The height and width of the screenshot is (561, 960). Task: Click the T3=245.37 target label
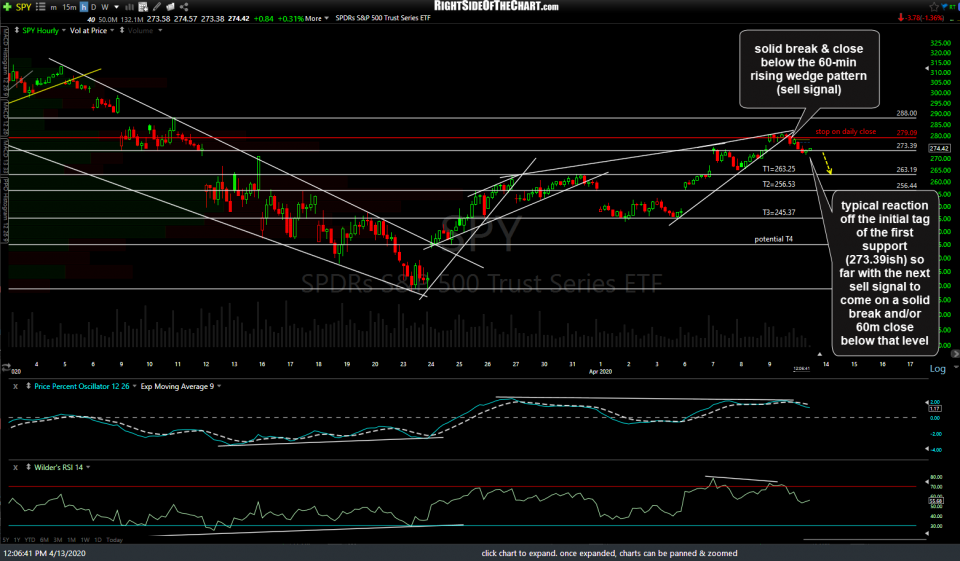[x=779, y=213]
